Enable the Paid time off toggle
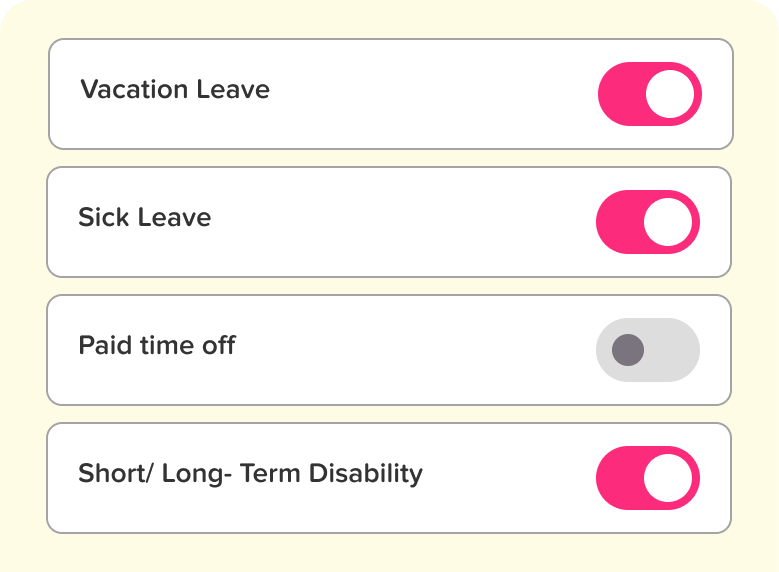 pyautogui.click(x=648, y=350)
